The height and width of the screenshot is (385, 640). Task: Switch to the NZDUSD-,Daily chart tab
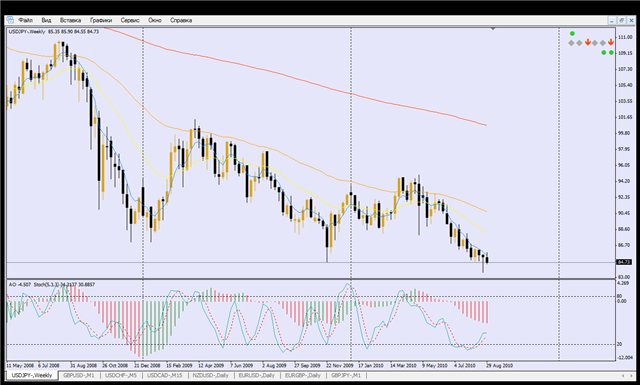click(211, 375)
